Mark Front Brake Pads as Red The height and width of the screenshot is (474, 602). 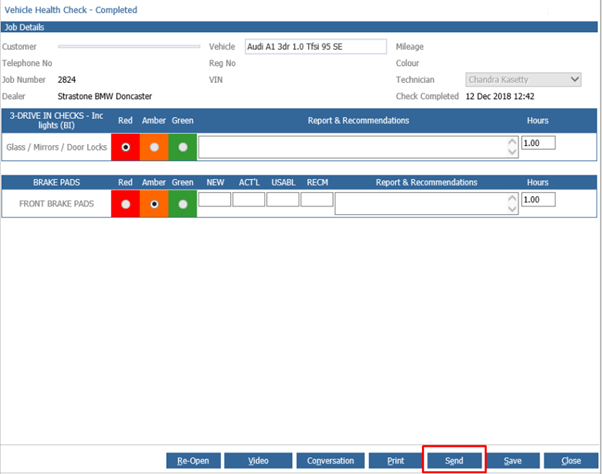pyautogui.click(x=125, y=203)
